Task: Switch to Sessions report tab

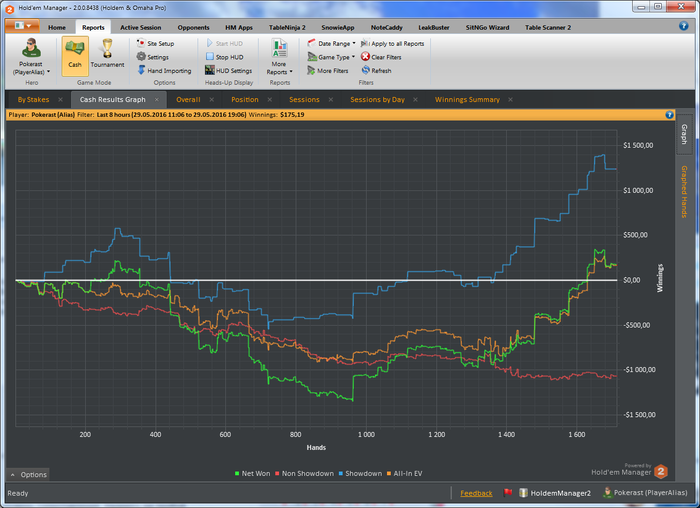Action: click(x=304, y=100)
